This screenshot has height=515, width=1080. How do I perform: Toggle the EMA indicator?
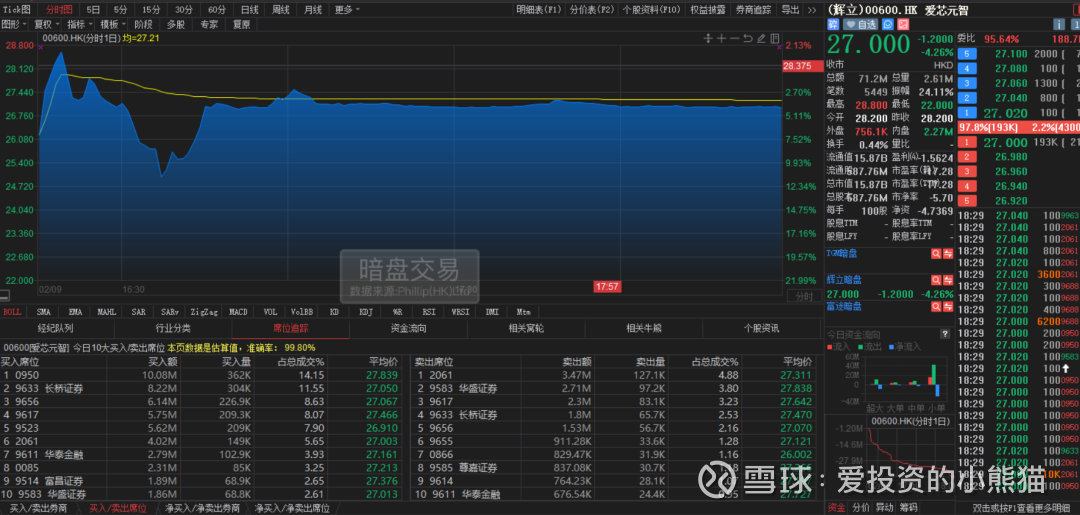75,312
